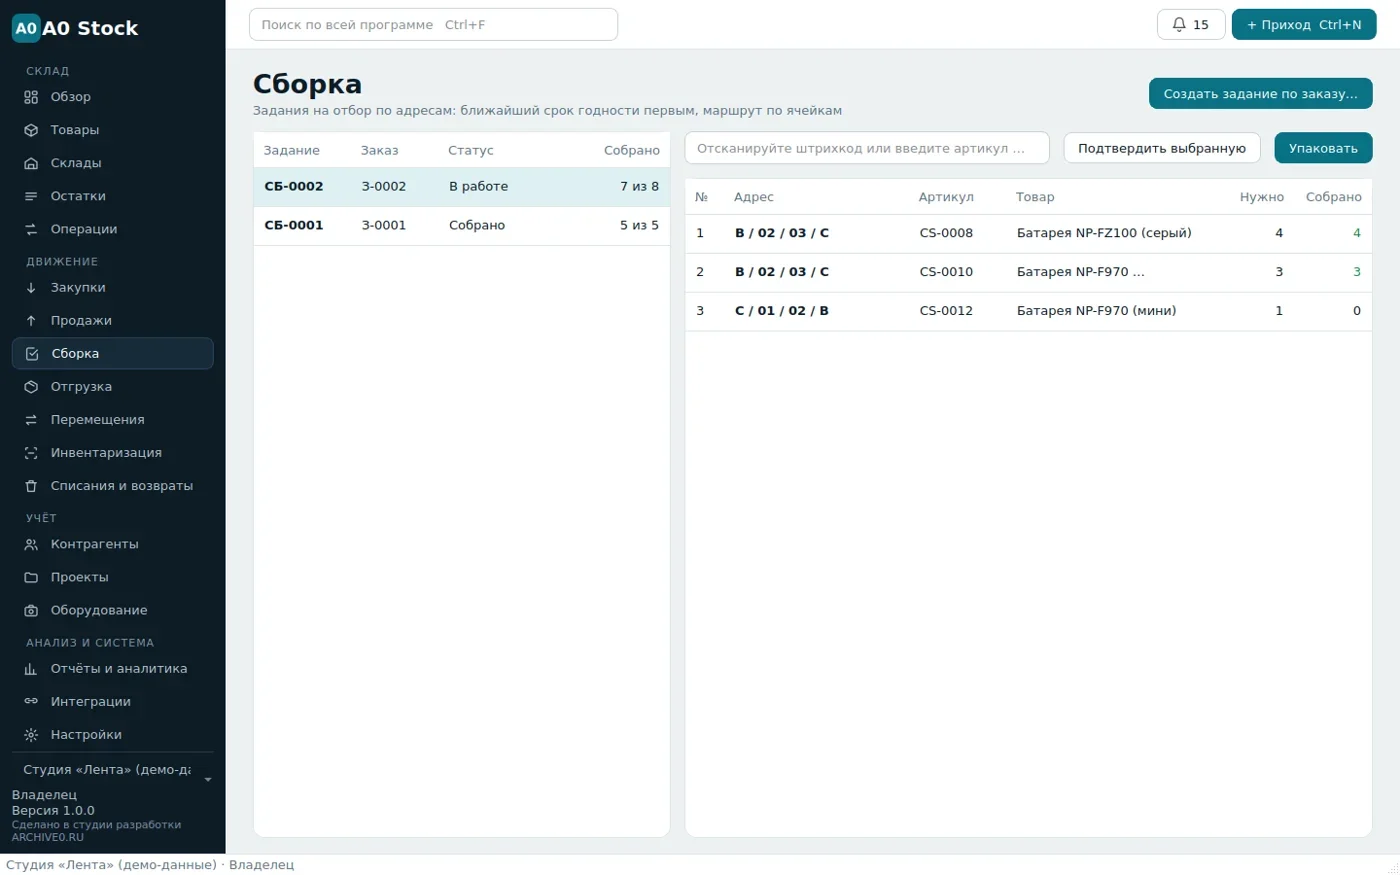Click the ARCHIVE0.RU footer link
Viewport: 1400px width, 875px height.
pyautogui.click(x=48, y=838)
